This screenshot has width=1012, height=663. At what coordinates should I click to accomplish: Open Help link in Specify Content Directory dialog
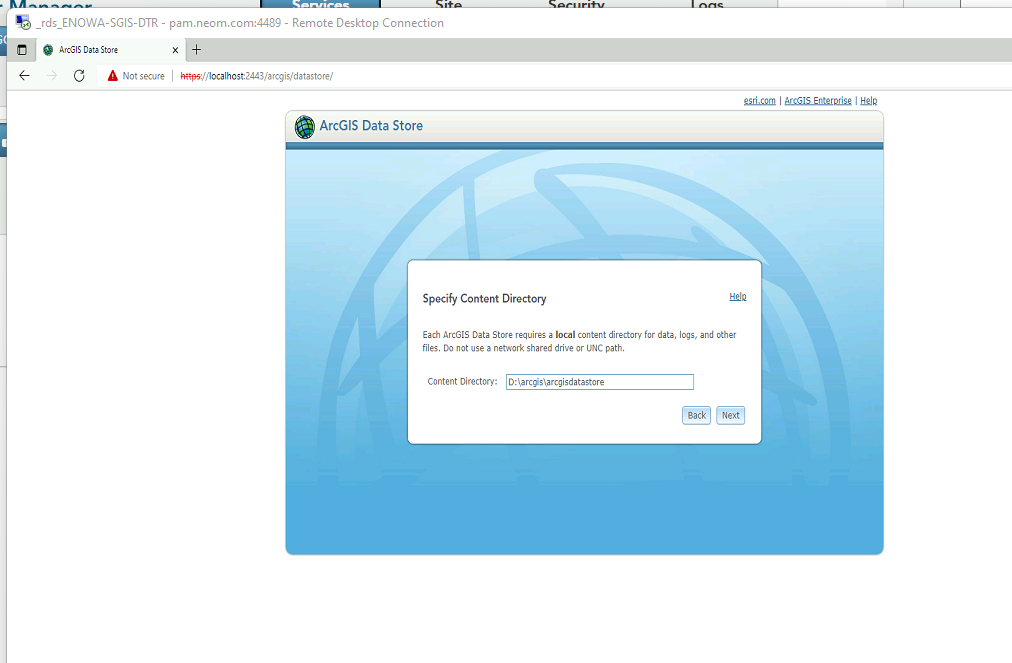[737, 297]
